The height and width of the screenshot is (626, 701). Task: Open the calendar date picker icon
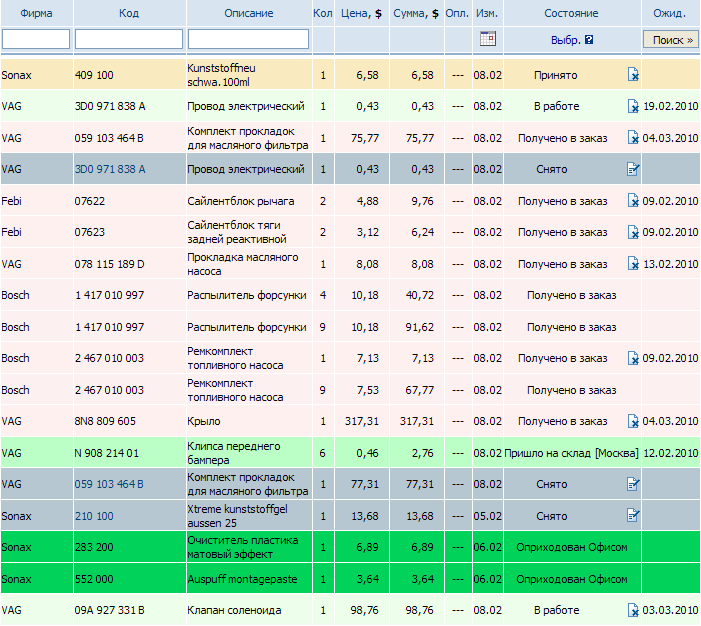[488, 39]
